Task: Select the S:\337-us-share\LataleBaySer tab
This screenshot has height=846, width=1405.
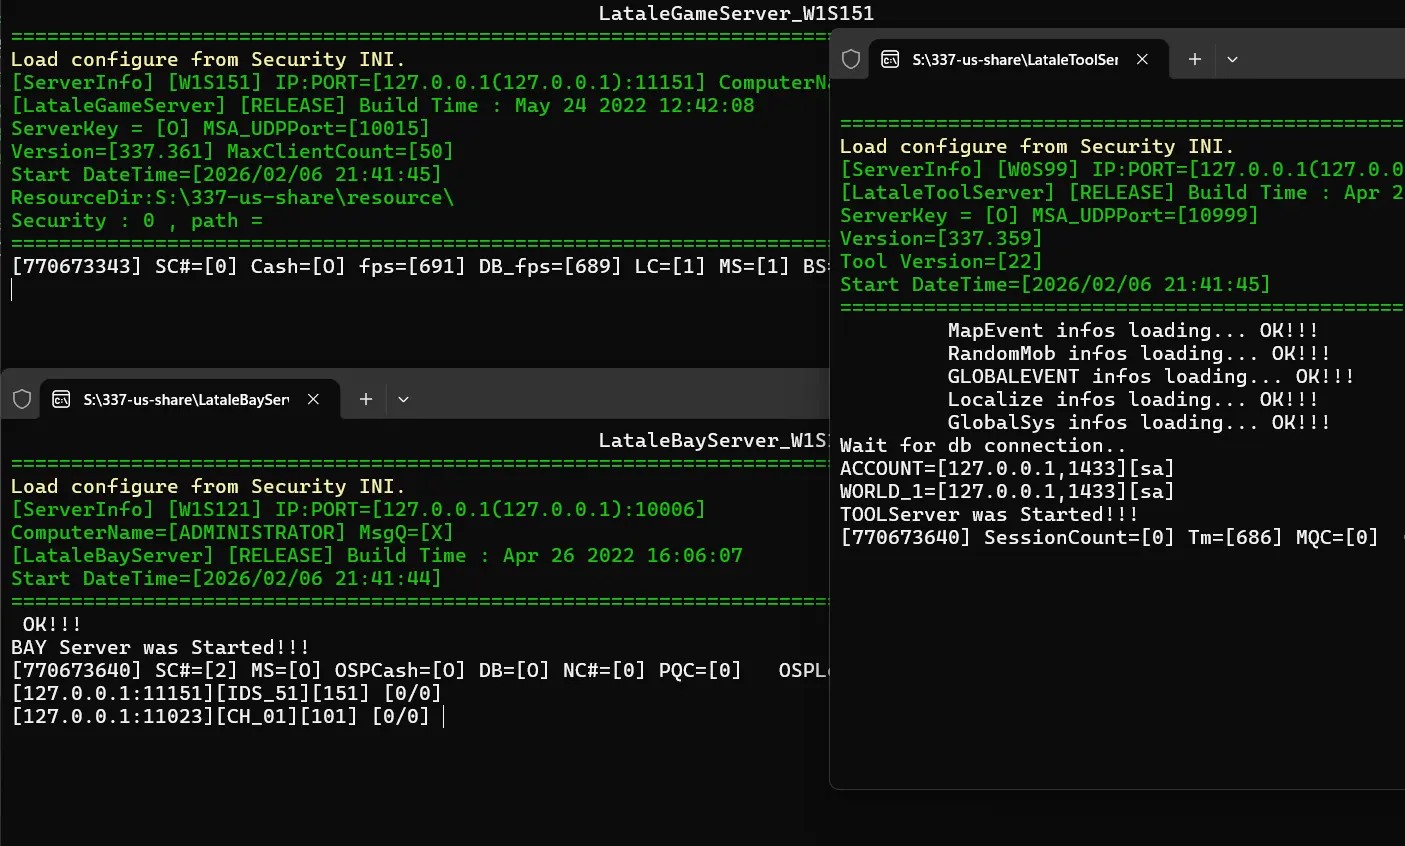Action: (x=185, y=399)
